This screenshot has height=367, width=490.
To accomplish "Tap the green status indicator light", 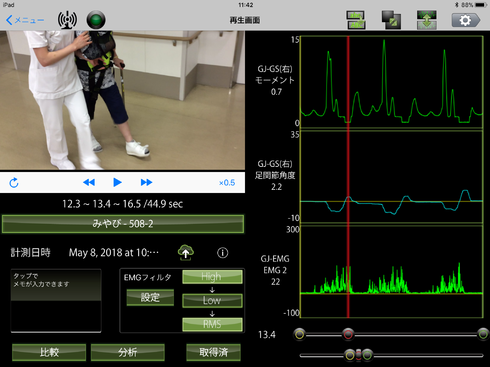I will click(96, 20).
